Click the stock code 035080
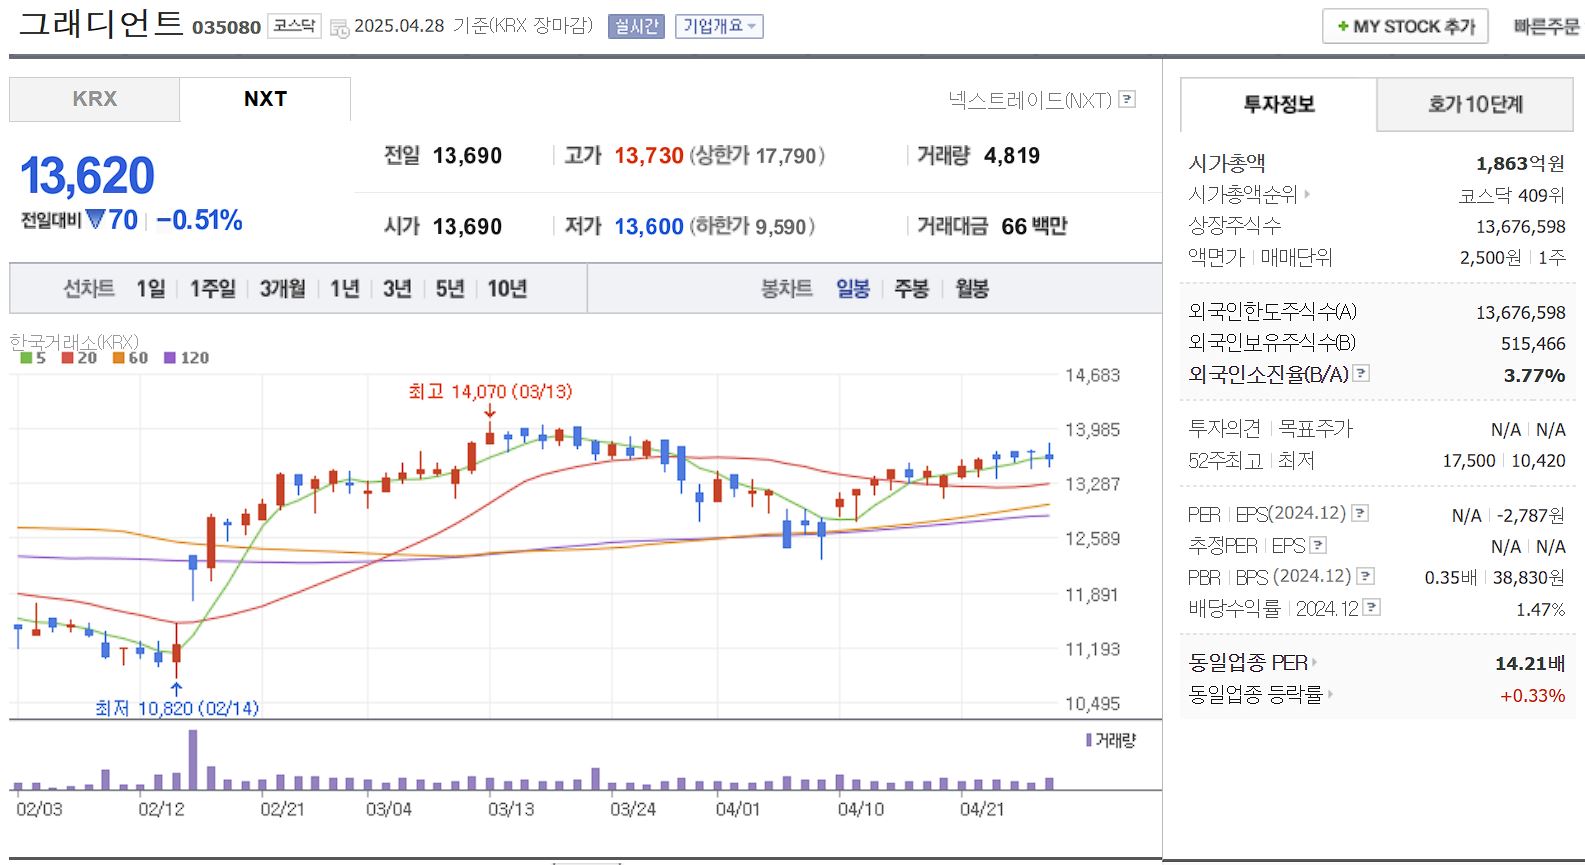The image size is (1585, 865). (226, 28)
